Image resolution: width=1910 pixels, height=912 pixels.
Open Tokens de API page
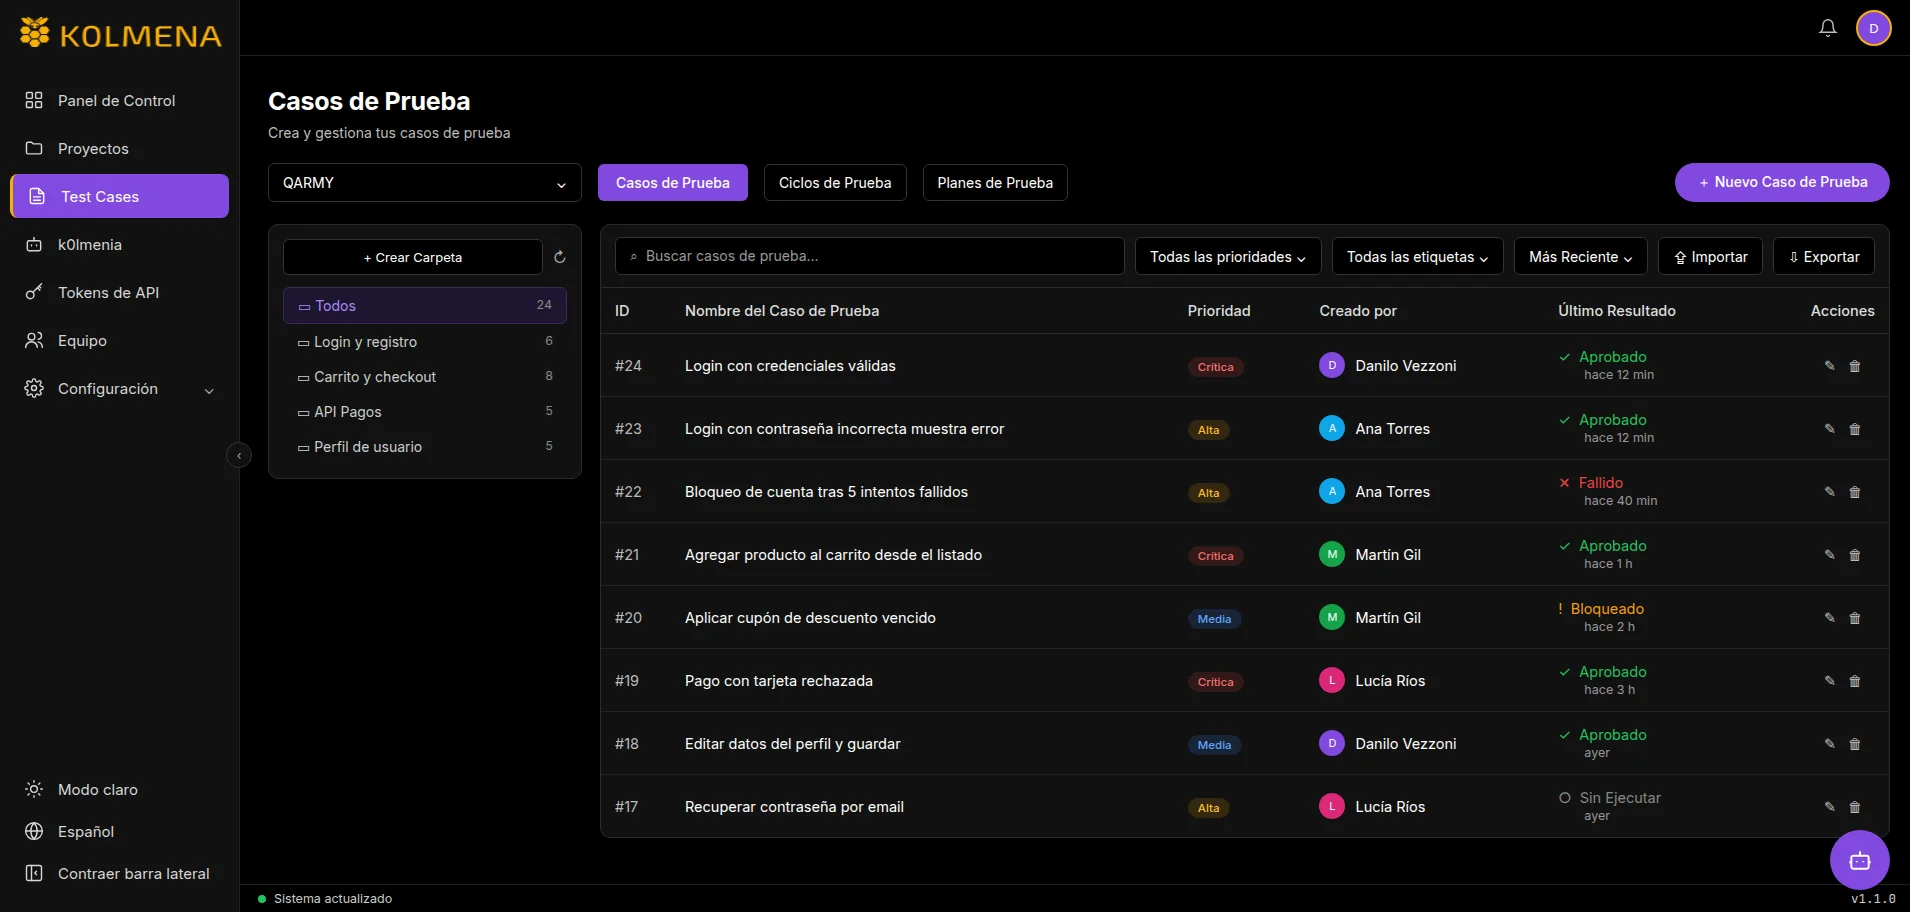[120, 292]
